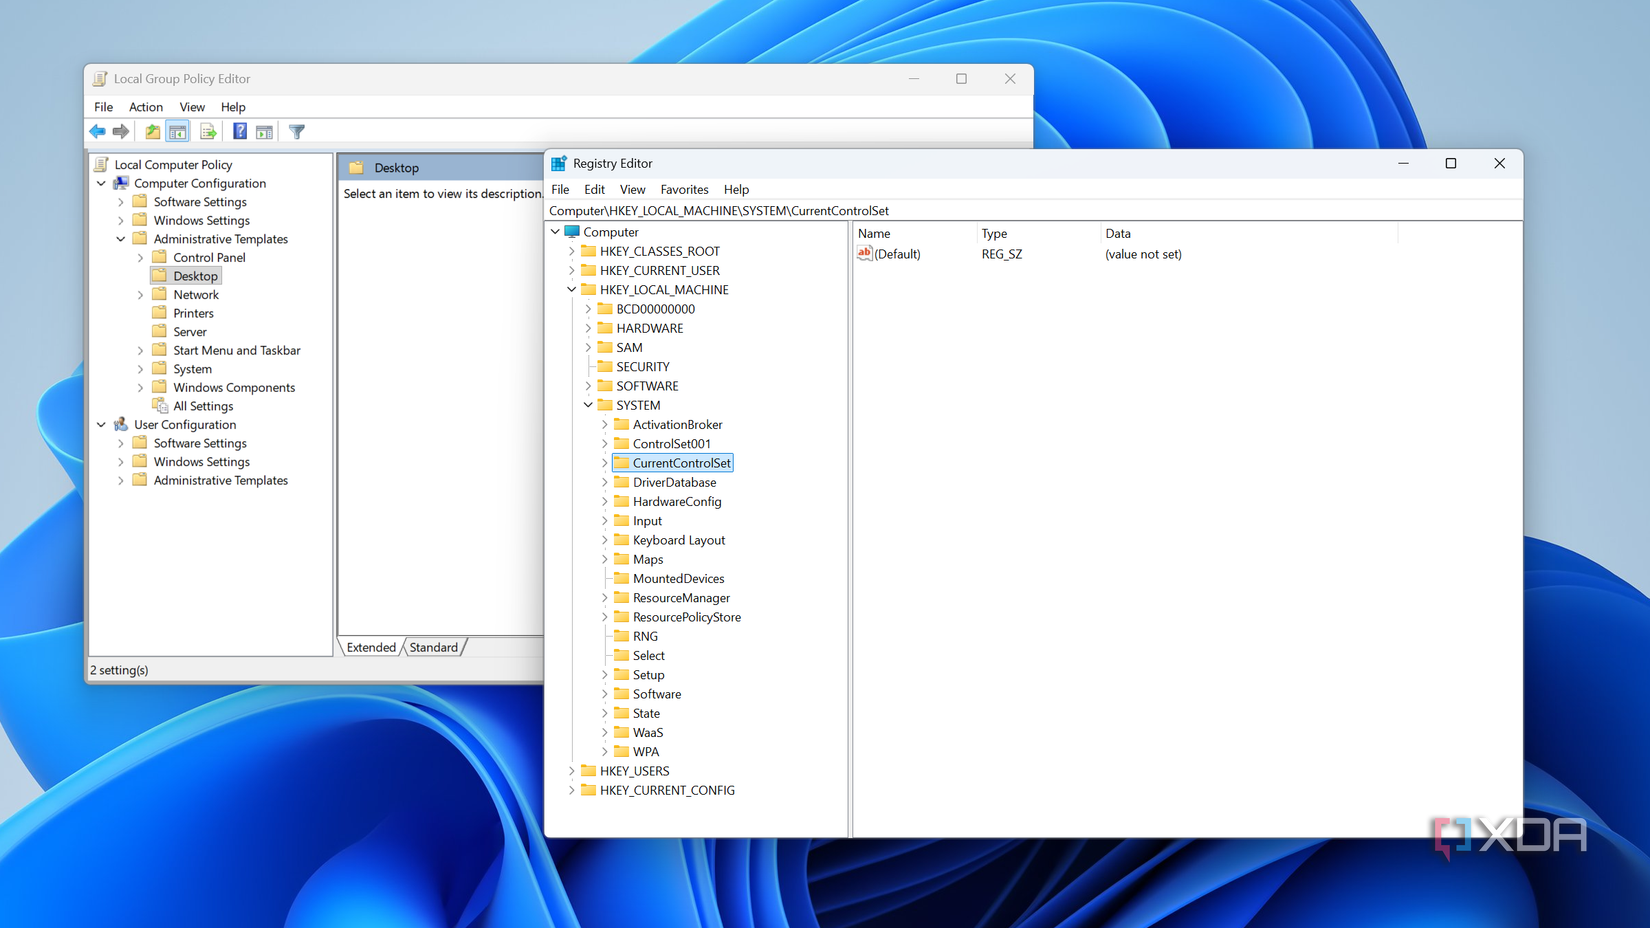This screenshot has height=928, width=1650.
Task: Open the Action menu in Group Policy Editor
Action: [146, 107]
